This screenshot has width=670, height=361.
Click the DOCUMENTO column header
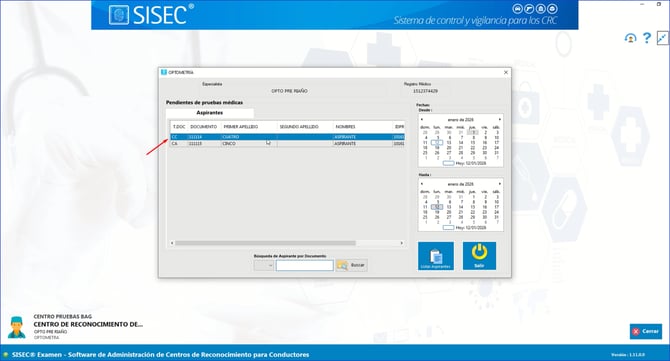coord(204,127)
